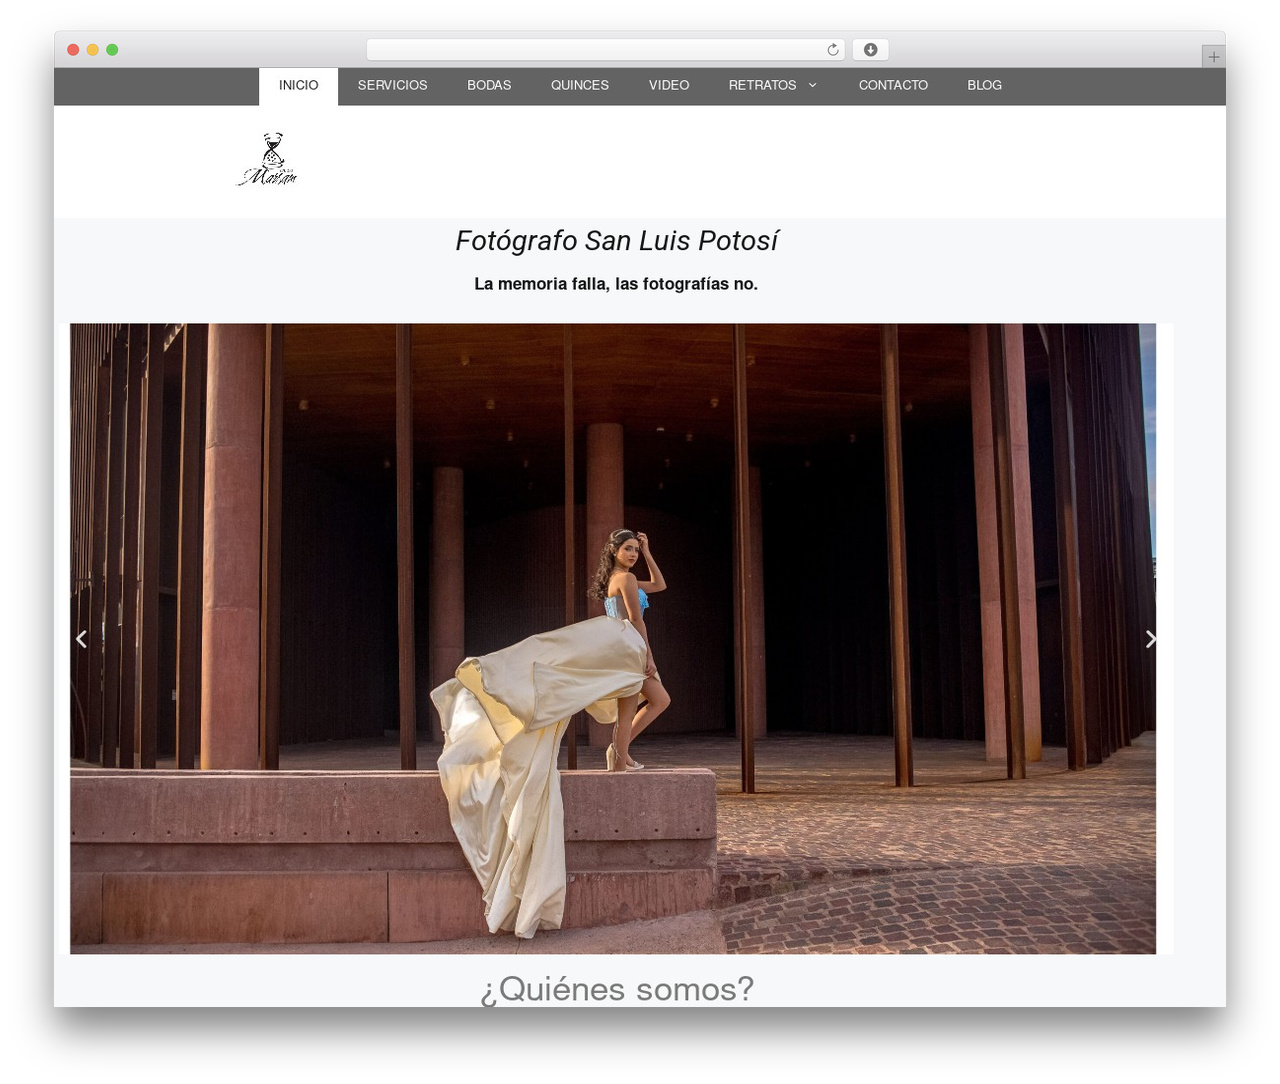Click the quinceañera slideshow photo
The image size is (1280, 1084).
(613, 639)
